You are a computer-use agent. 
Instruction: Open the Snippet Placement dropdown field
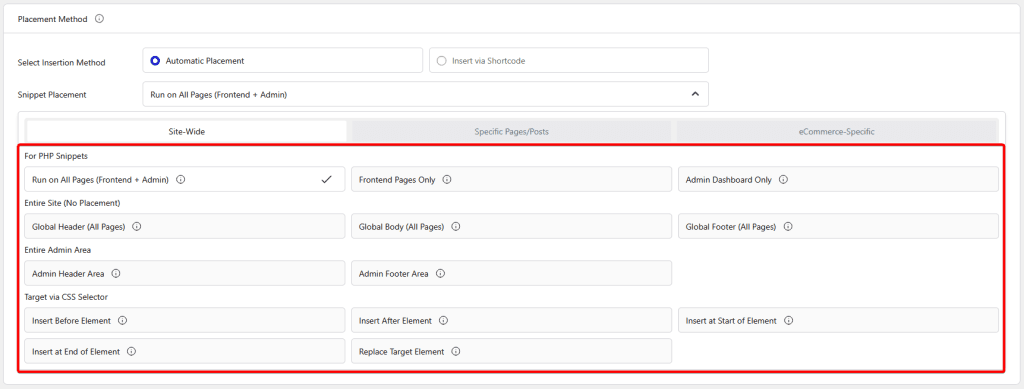pyautogui.click(x=425, y=94)
